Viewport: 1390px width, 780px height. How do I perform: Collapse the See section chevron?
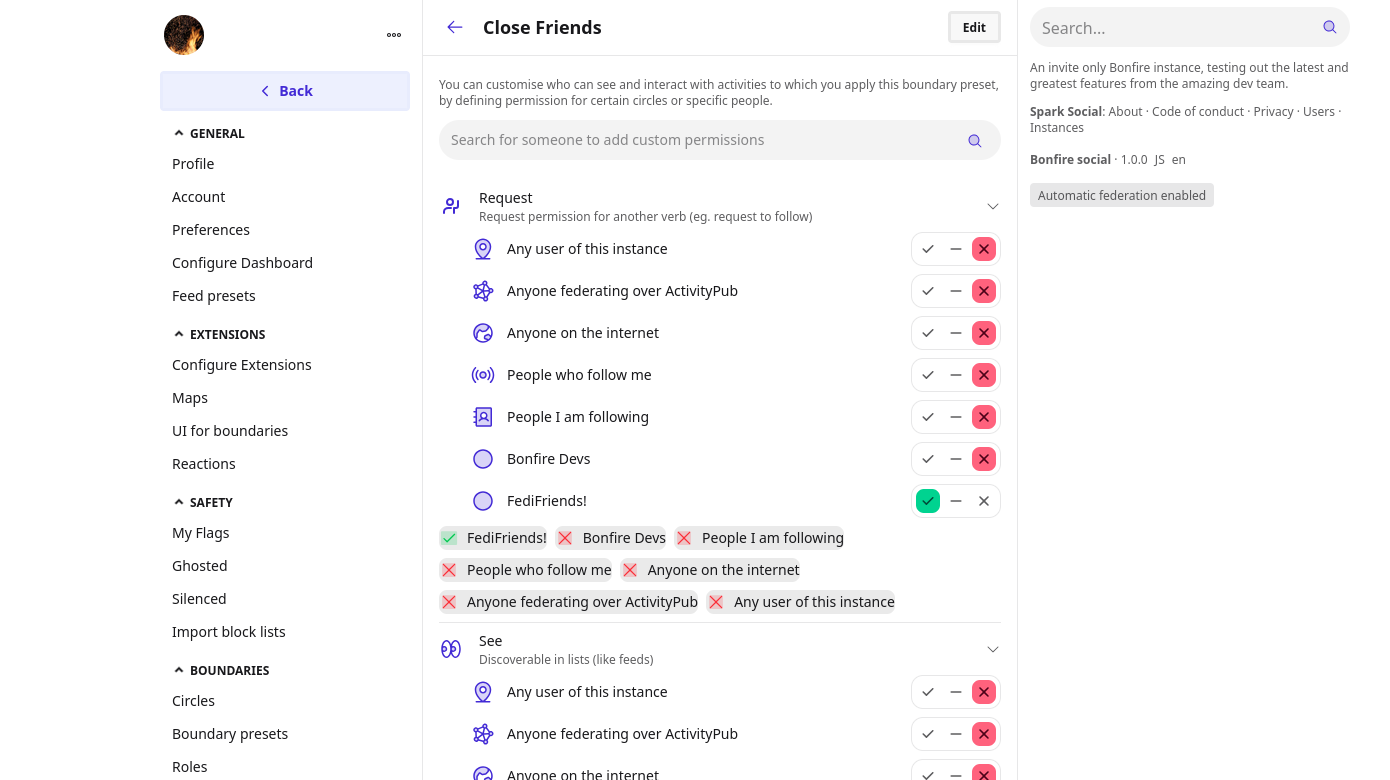(x=993, y=649)
